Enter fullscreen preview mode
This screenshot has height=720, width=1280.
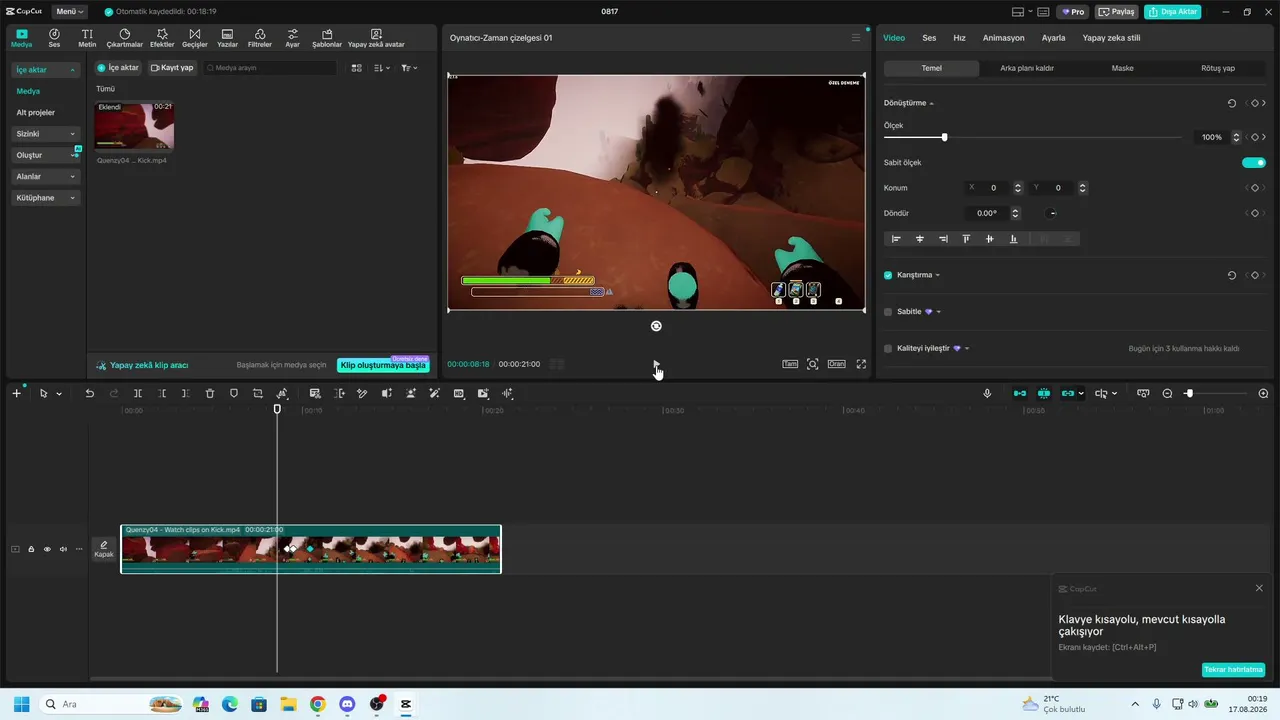click(861, 364)
